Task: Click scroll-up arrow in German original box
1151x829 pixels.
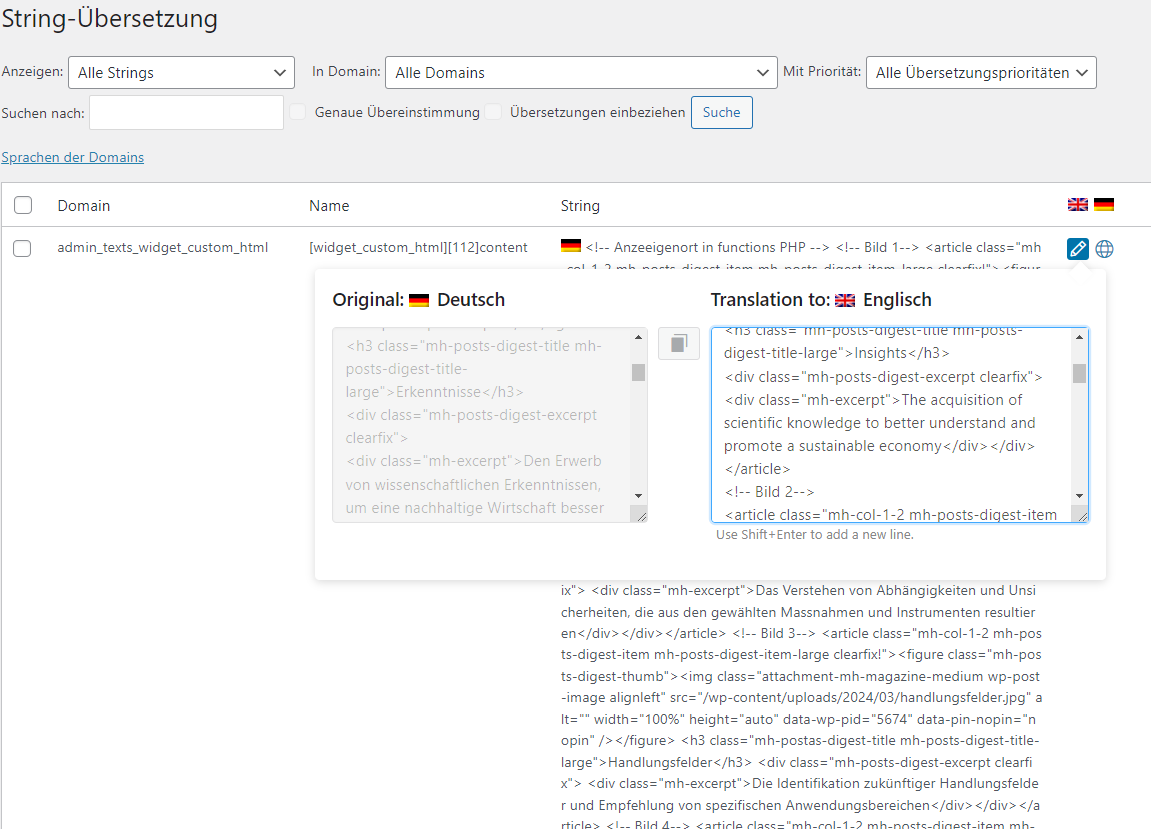Action: [x=638, y=338]
